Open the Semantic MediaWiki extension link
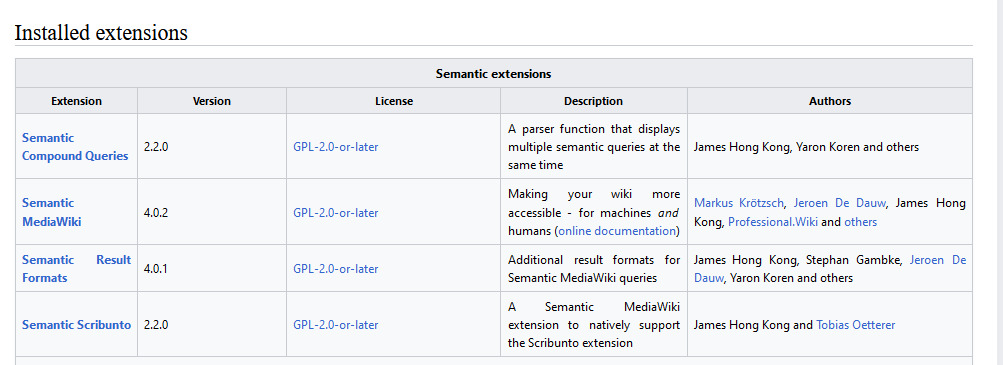The height and width of the screenshot is (365, 1003). point(51,212)
